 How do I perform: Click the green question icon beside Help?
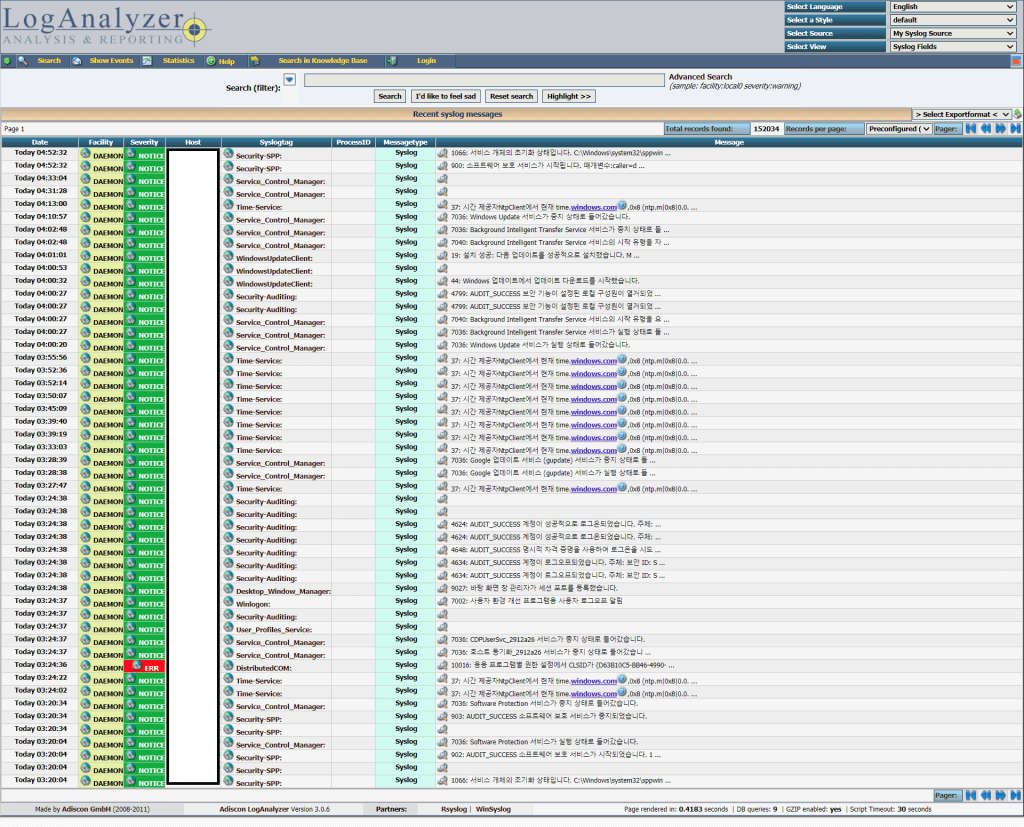pos(211,61)
